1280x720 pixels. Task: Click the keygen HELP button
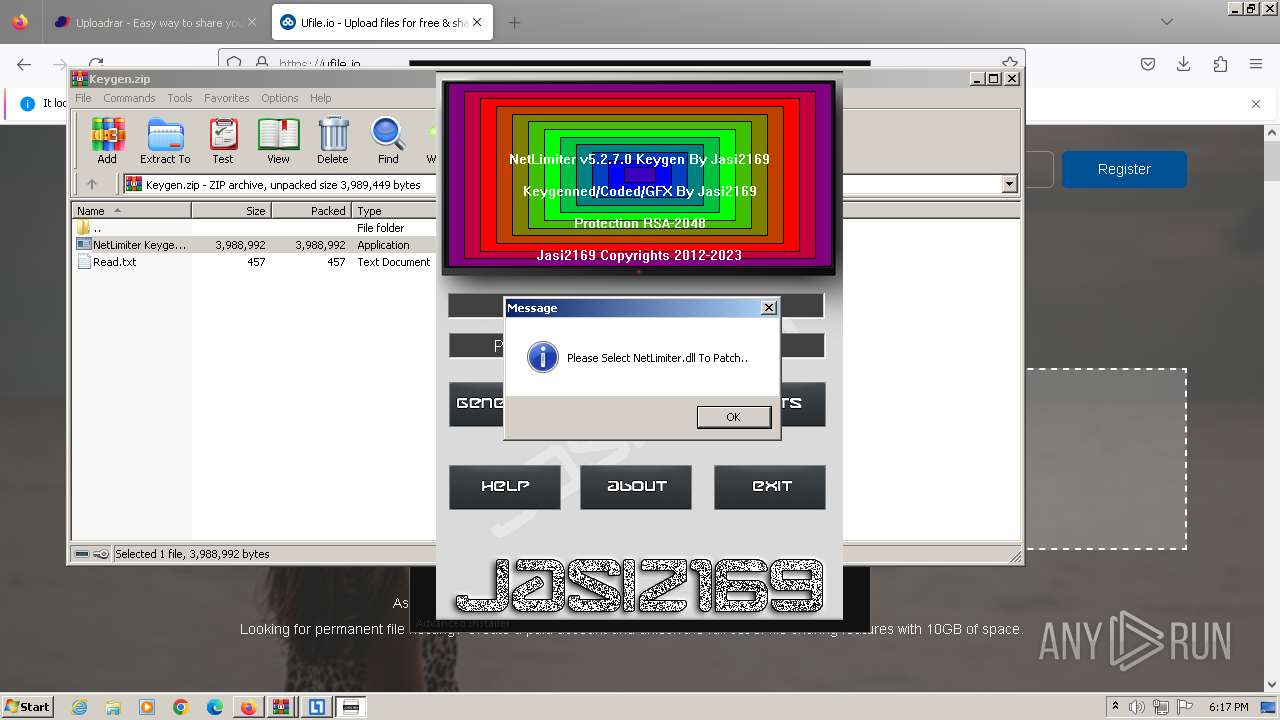[x=505, y=487]
